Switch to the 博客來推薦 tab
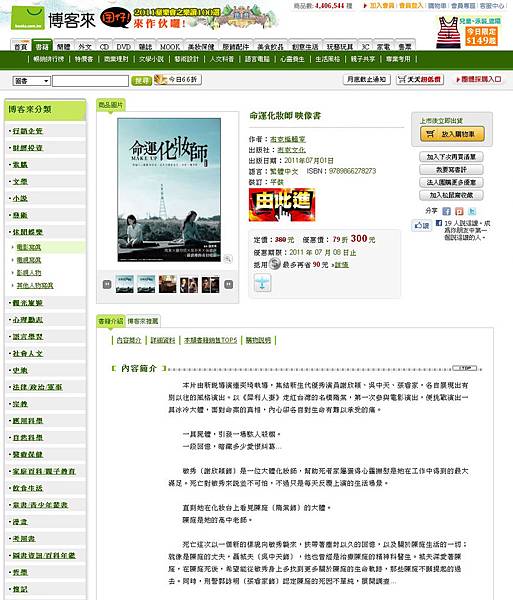Image resolution: width=513 pixels, height=600 pixels. click(x=143, y=321)
